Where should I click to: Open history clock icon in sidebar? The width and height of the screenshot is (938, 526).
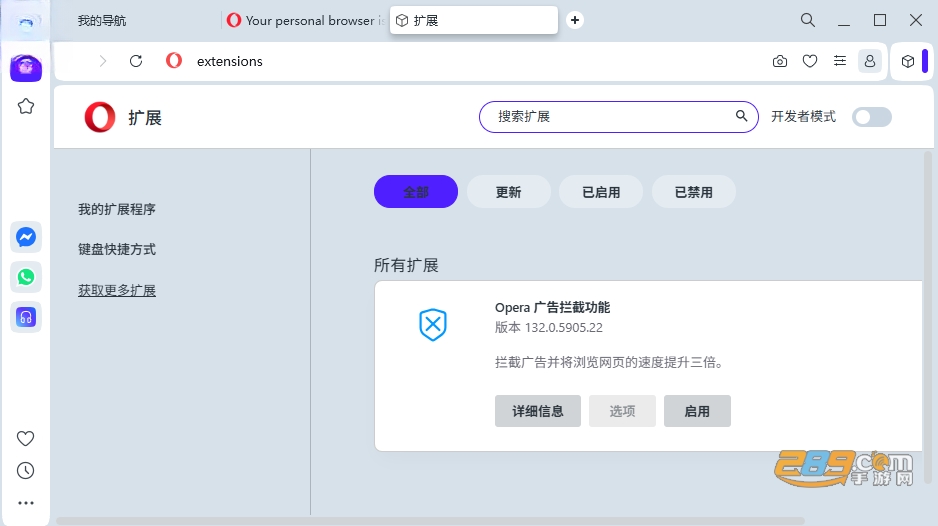point(26,471)
